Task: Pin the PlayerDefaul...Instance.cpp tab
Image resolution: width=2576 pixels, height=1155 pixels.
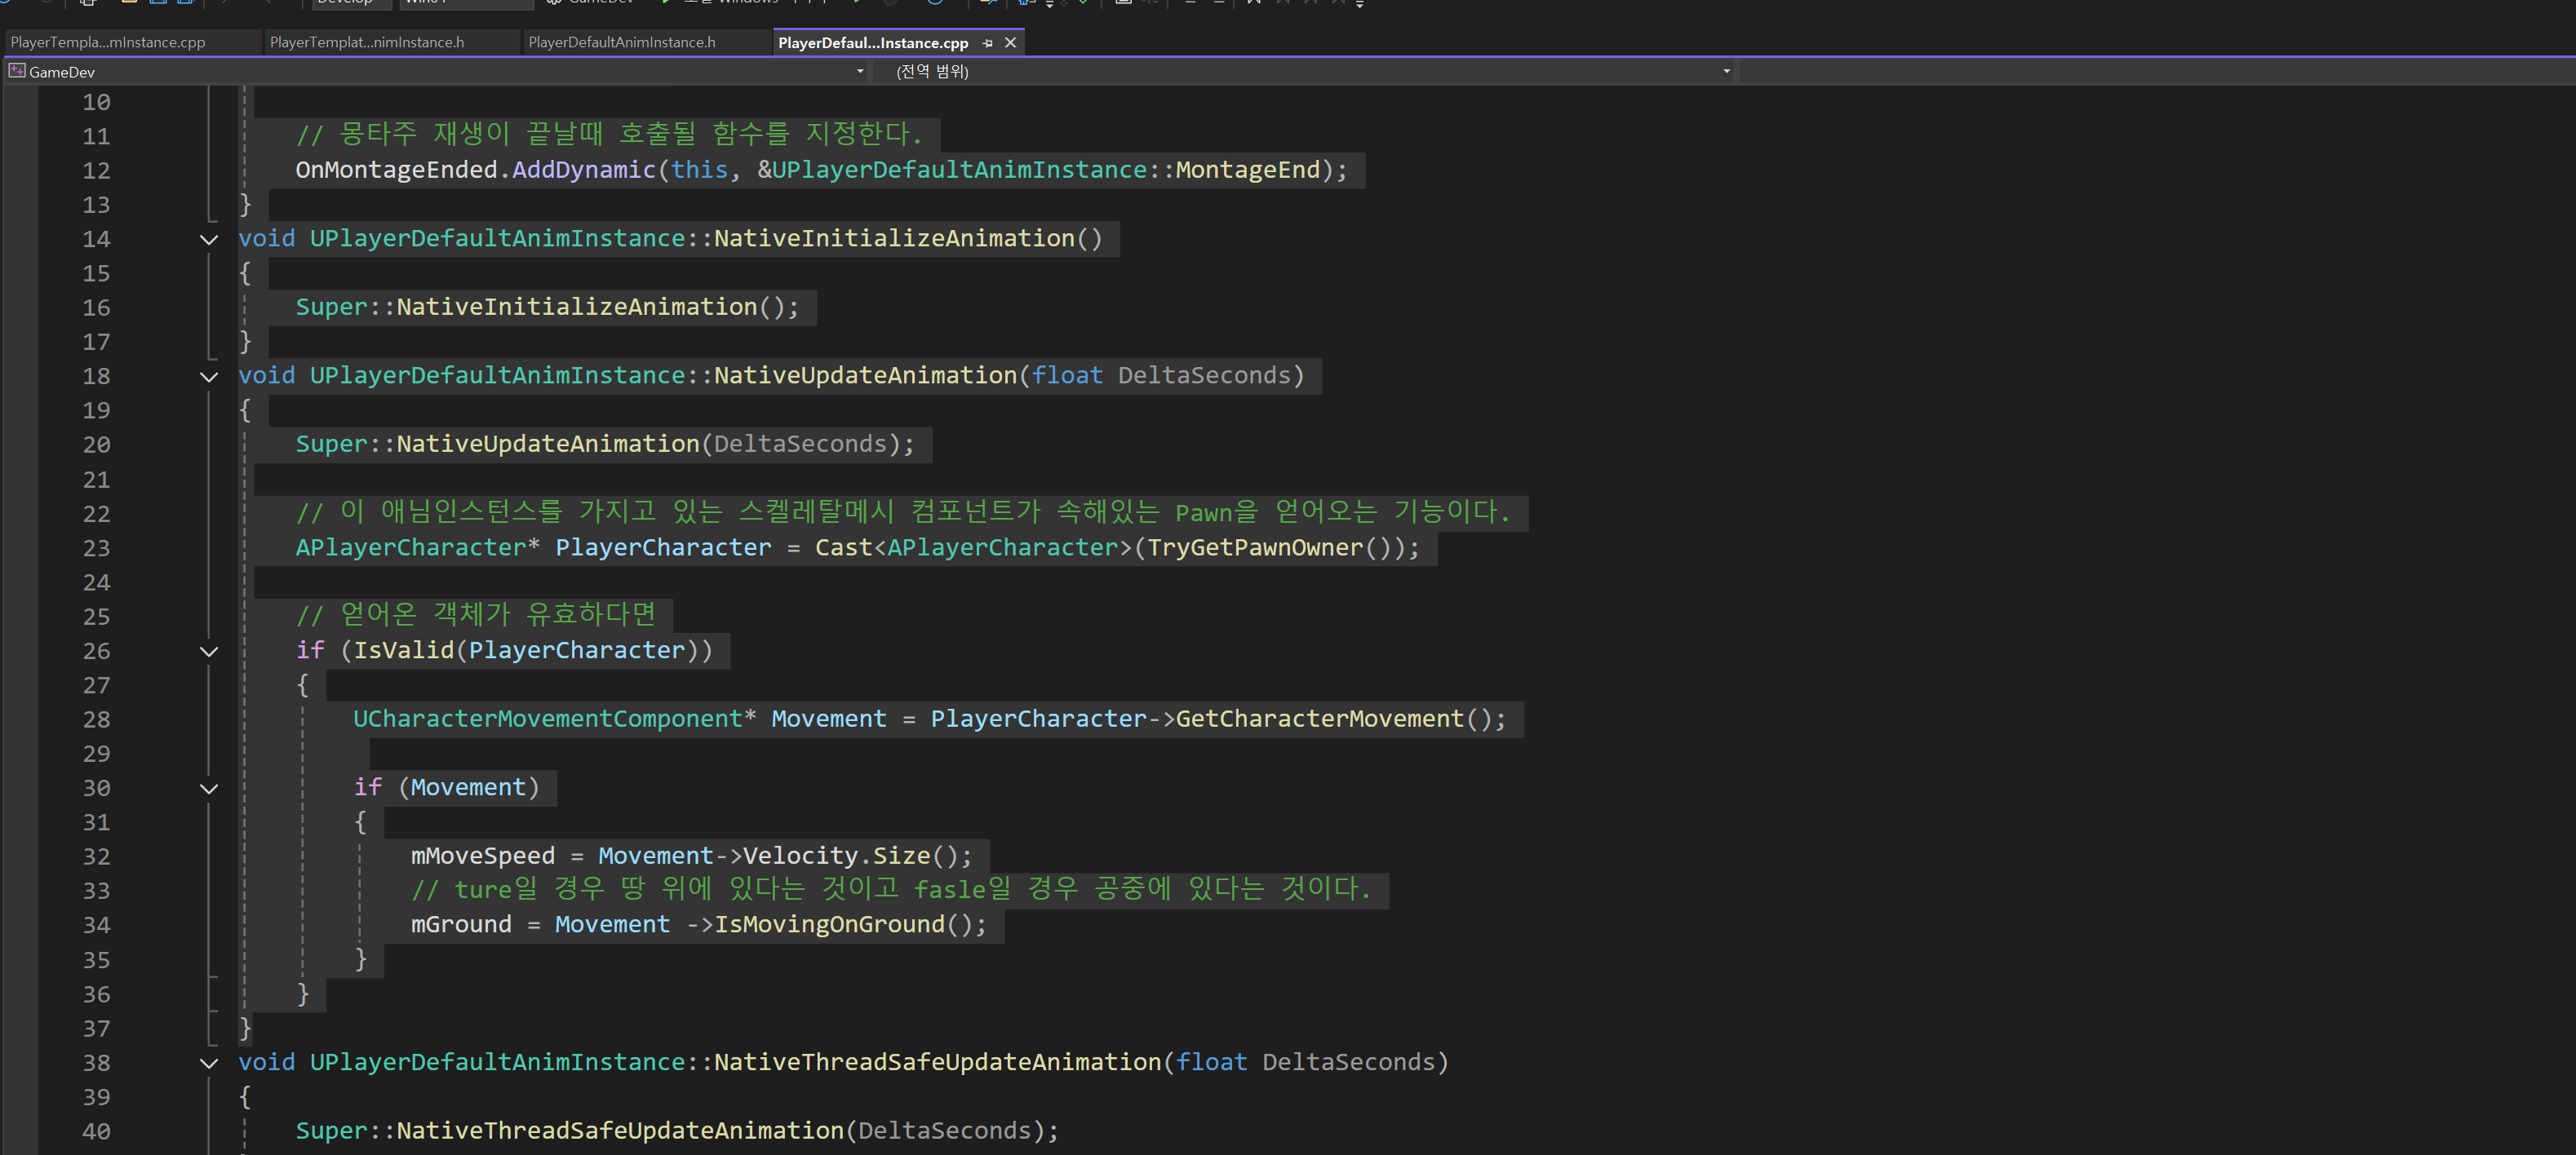Action: pyautogui.click(x=988, y=43)
